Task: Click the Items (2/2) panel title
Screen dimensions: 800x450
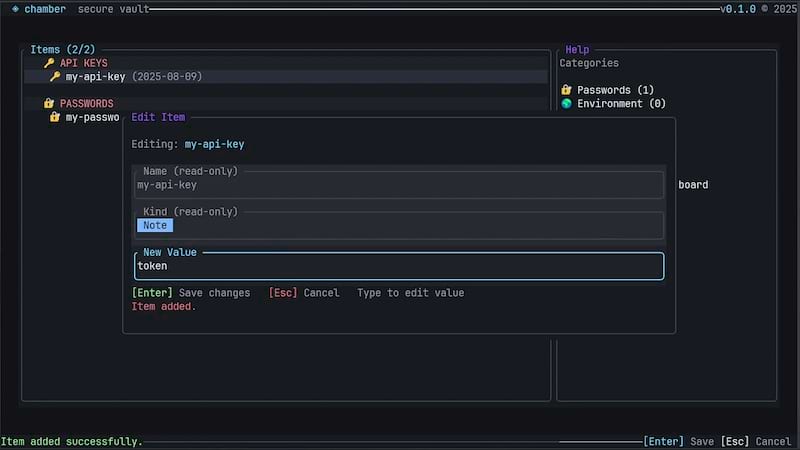Action: pos(61,49)
